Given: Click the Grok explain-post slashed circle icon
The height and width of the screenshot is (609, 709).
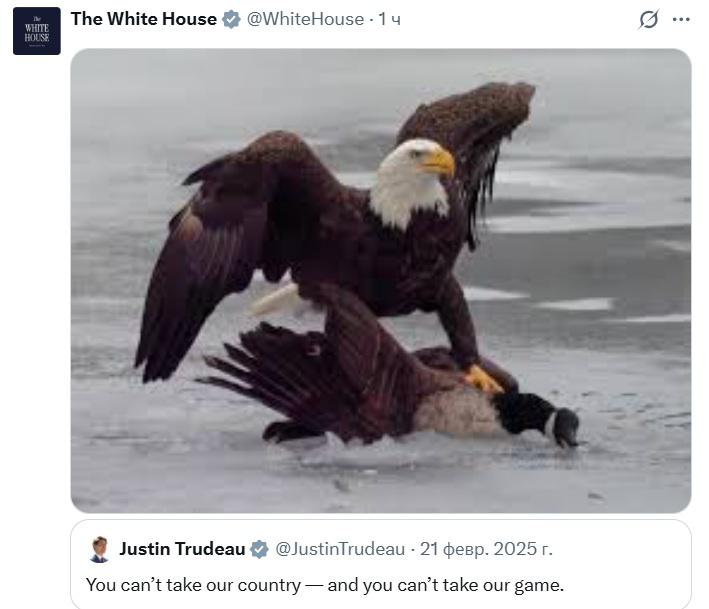Looking at the screenshot, I should click(649, 19).
